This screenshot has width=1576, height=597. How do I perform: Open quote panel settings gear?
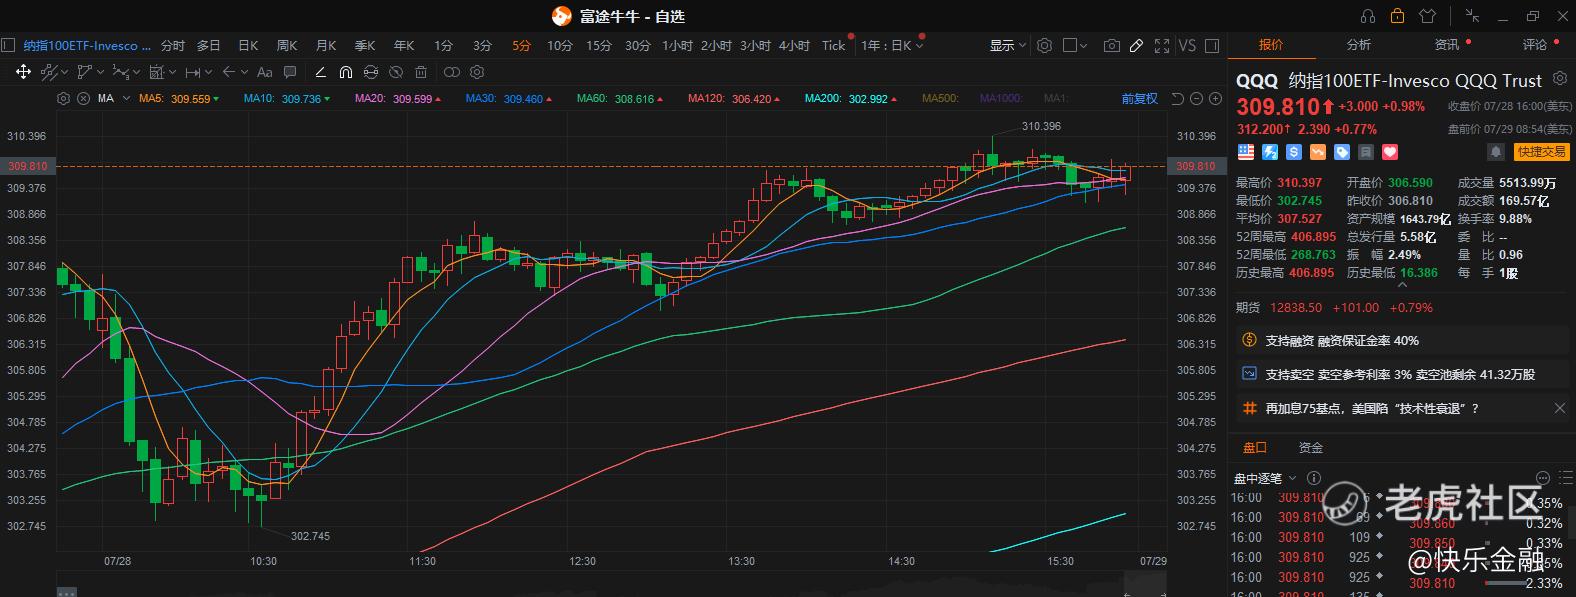[1559, 79]
